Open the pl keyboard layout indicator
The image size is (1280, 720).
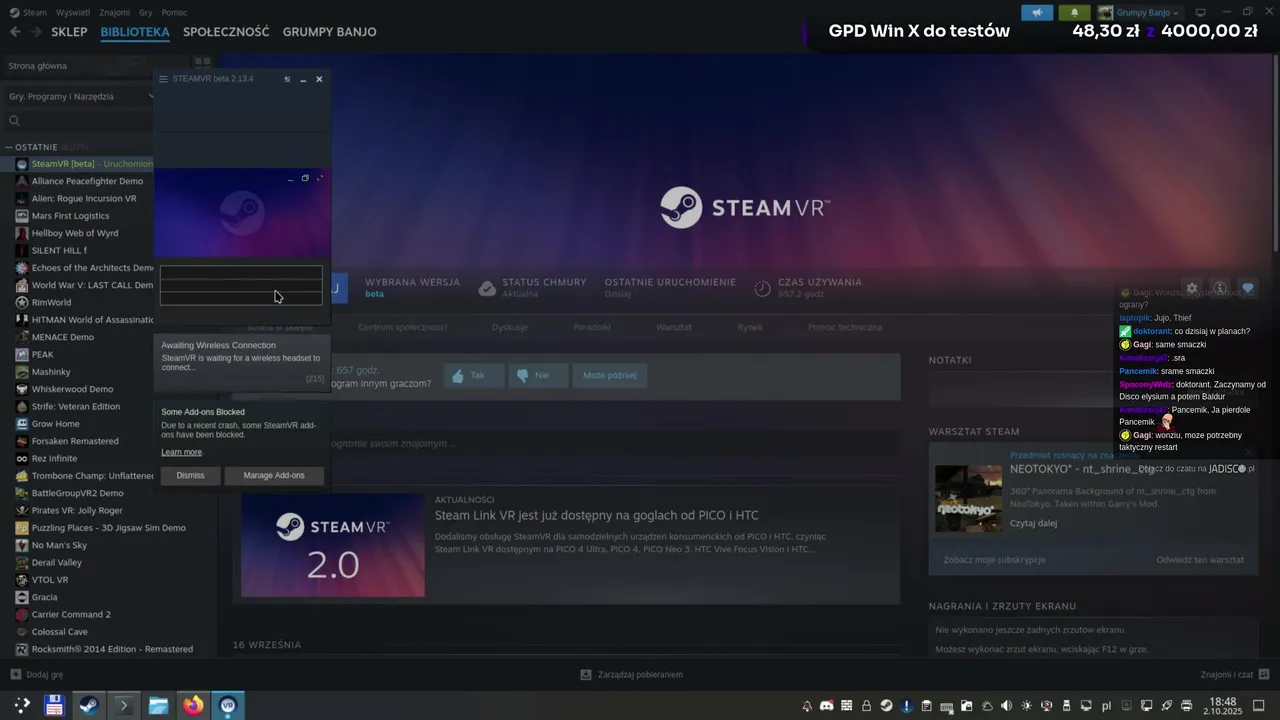tap(1106, 706)
